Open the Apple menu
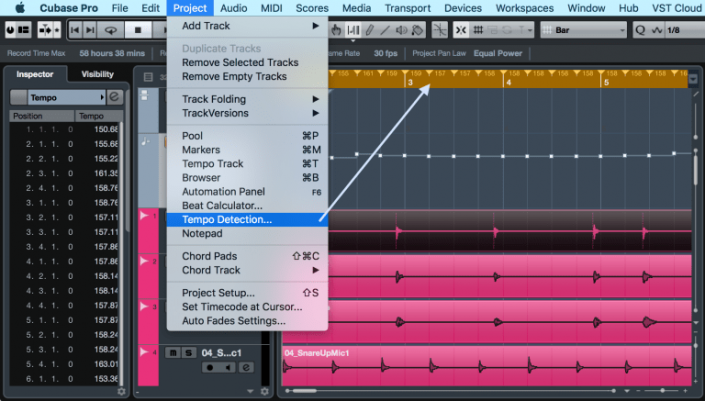This screenshot has width=705, height=401. (19, 8)
